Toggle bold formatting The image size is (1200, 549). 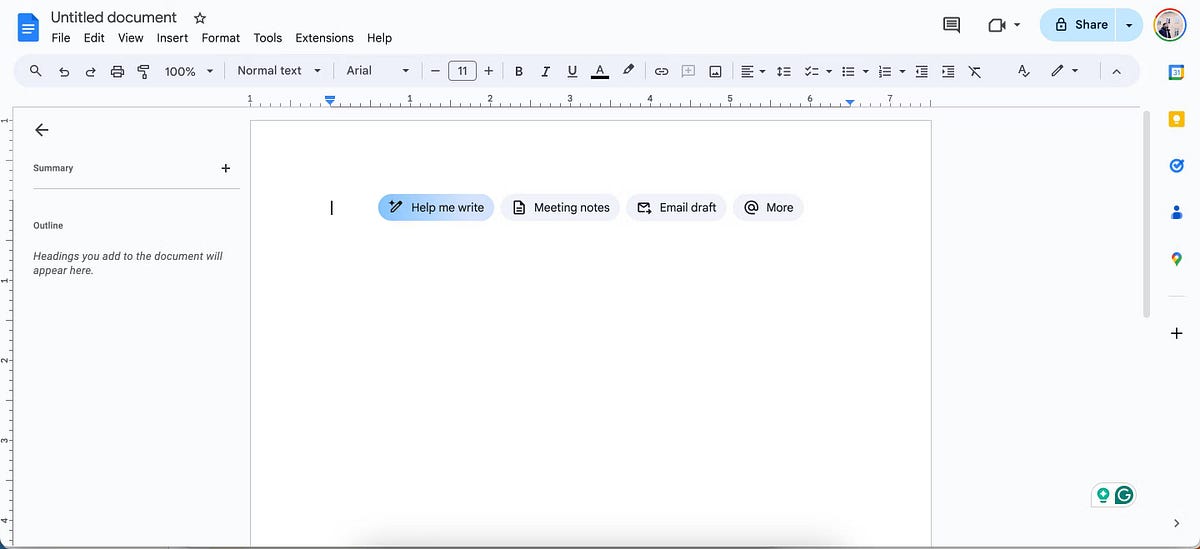(x=518, y=71)
